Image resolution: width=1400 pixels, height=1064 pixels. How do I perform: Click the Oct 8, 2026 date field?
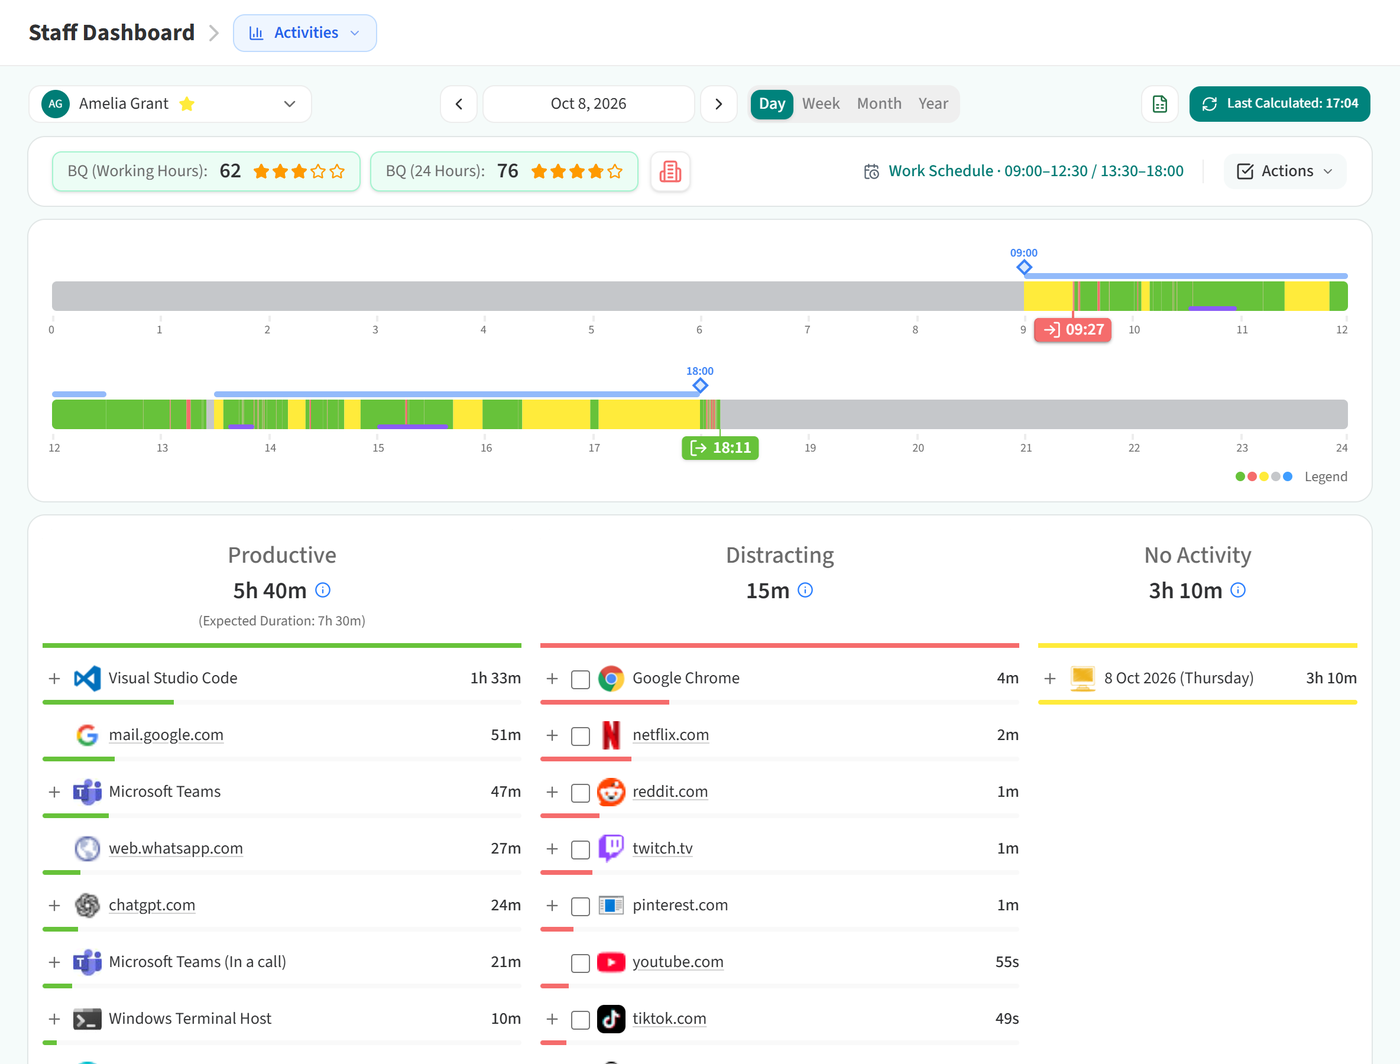pos(589,104)
